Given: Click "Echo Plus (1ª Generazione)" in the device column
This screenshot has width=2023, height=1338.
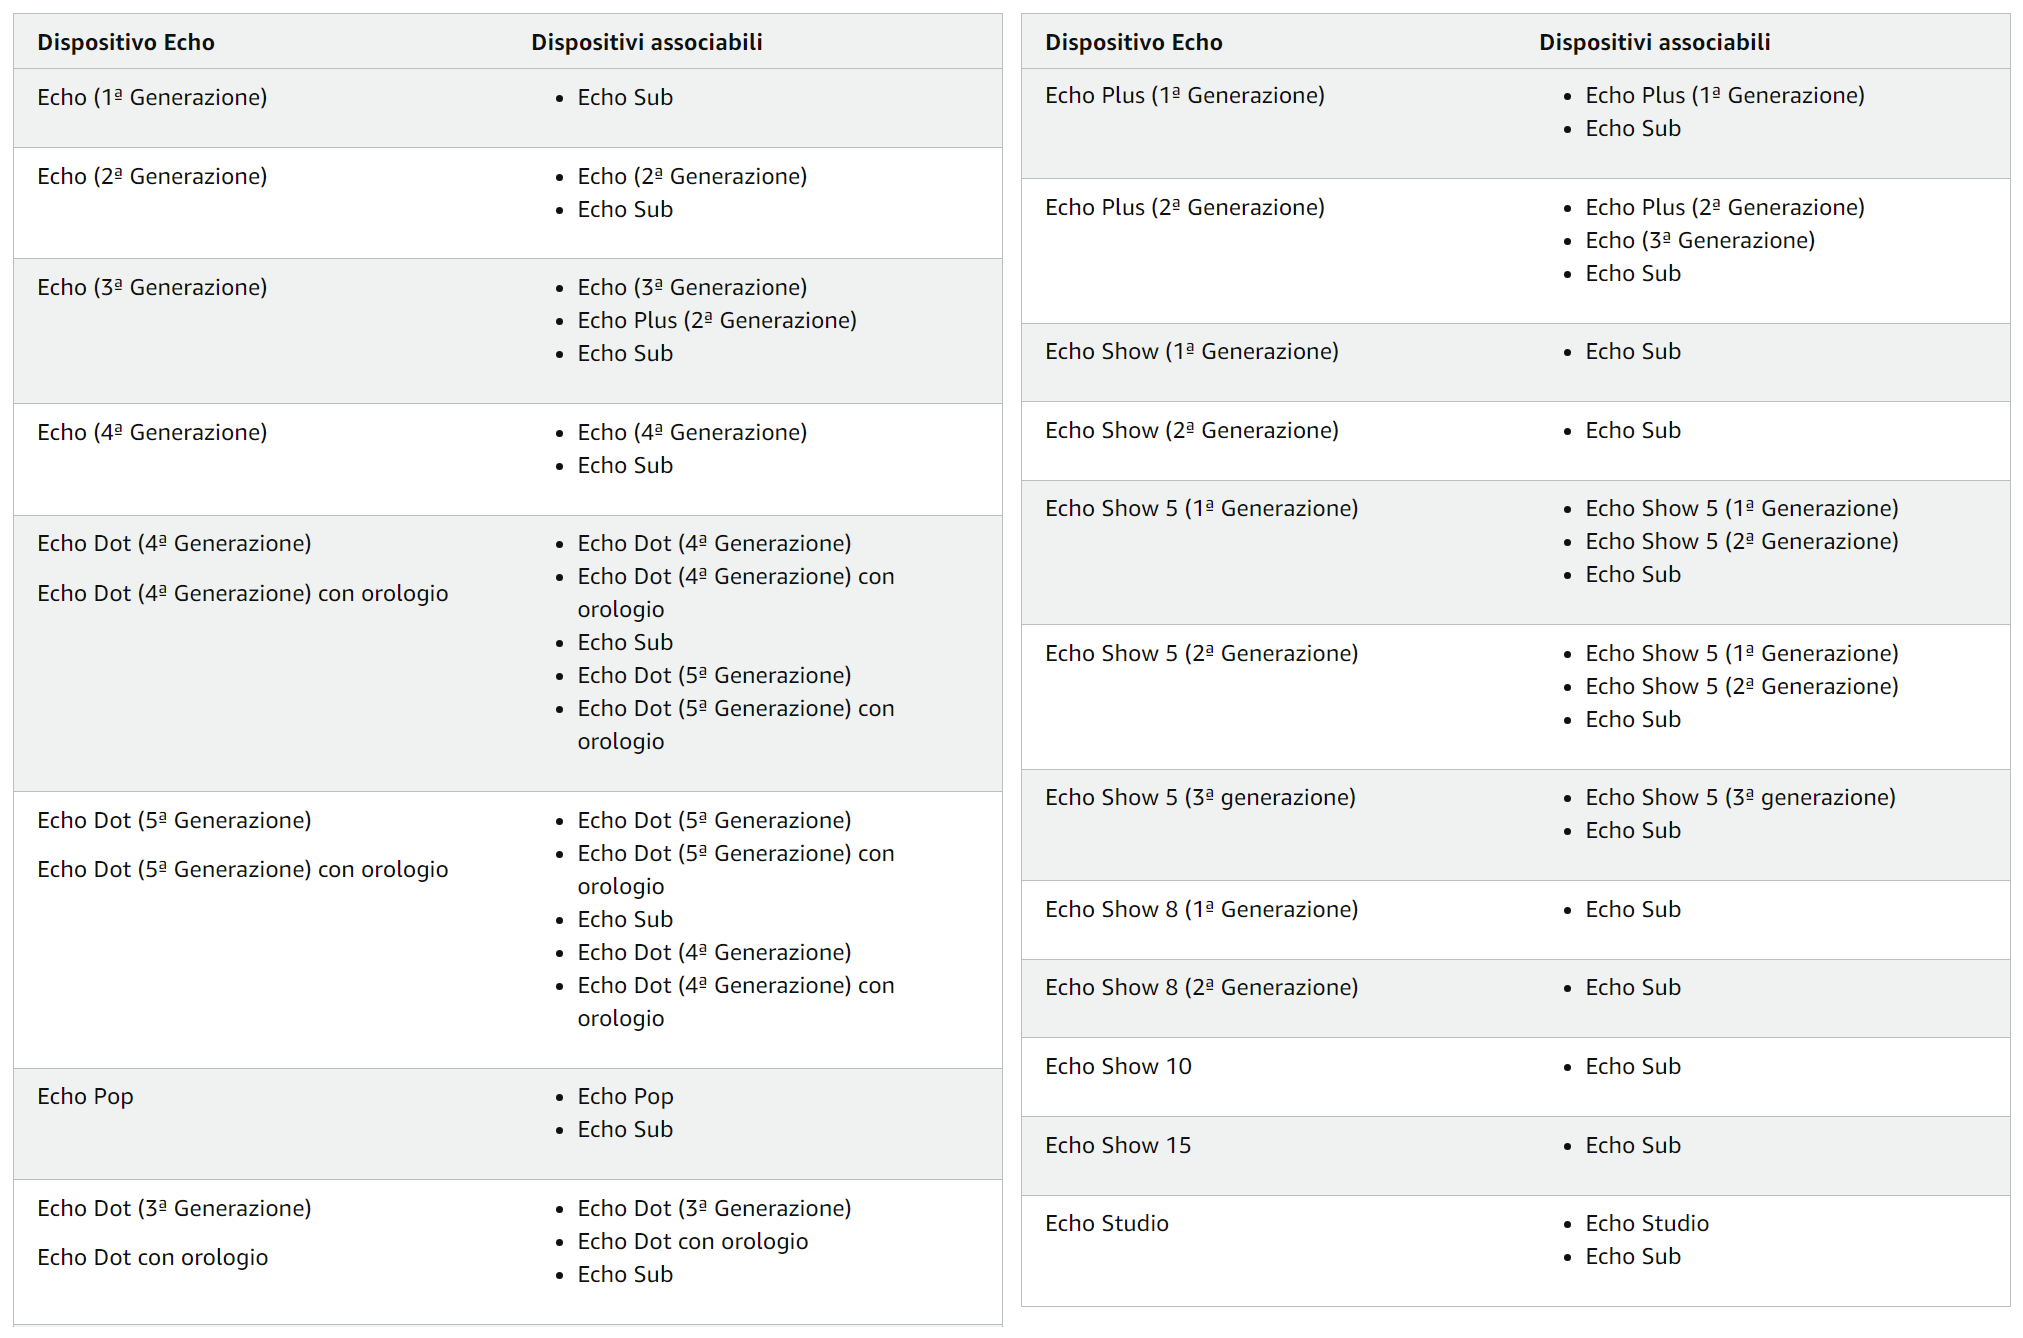Looking at the screenshot, I should pyautogui.click(x=1184, y=95).
